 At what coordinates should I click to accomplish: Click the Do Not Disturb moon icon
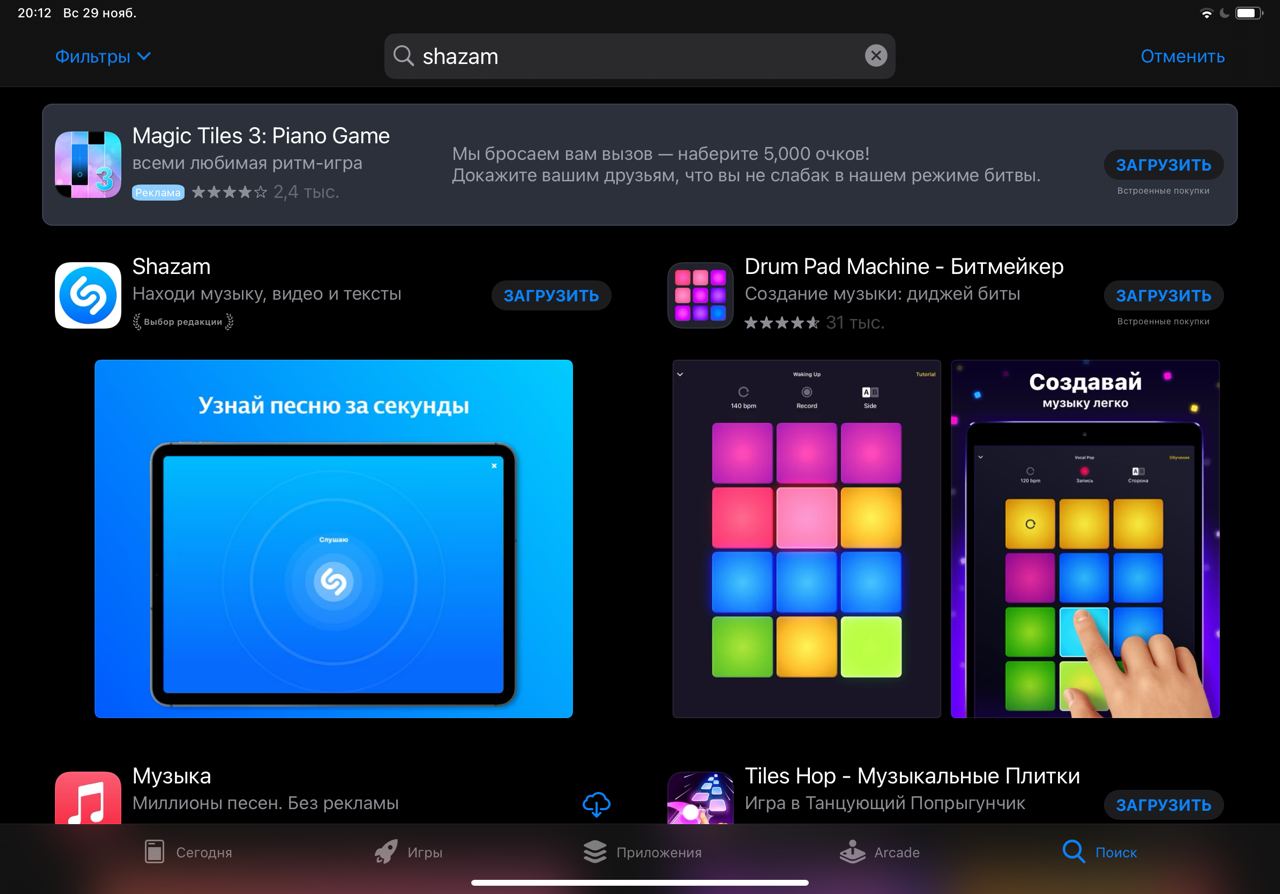click(x=1225, y=13)
